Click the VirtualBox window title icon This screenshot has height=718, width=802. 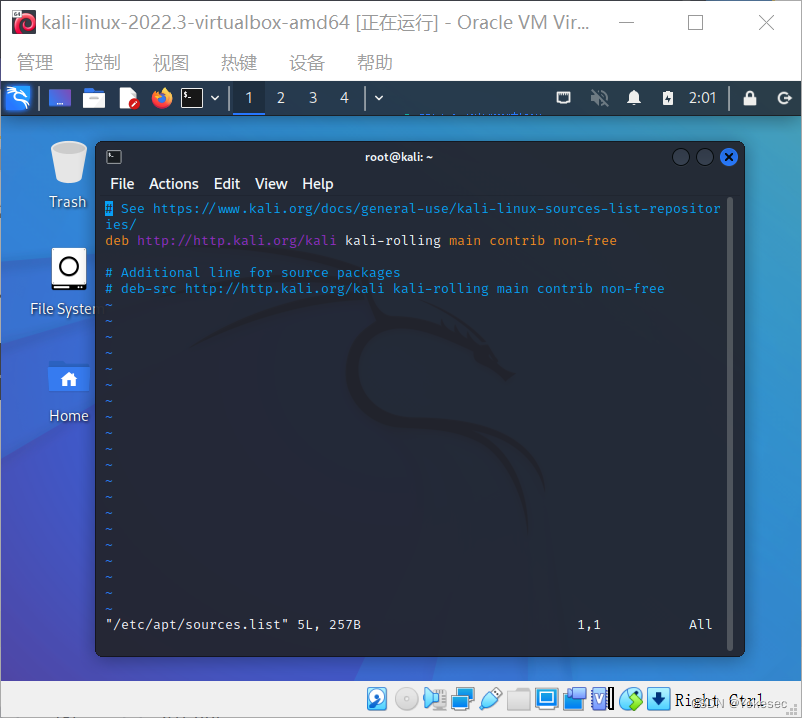point(24,23)
